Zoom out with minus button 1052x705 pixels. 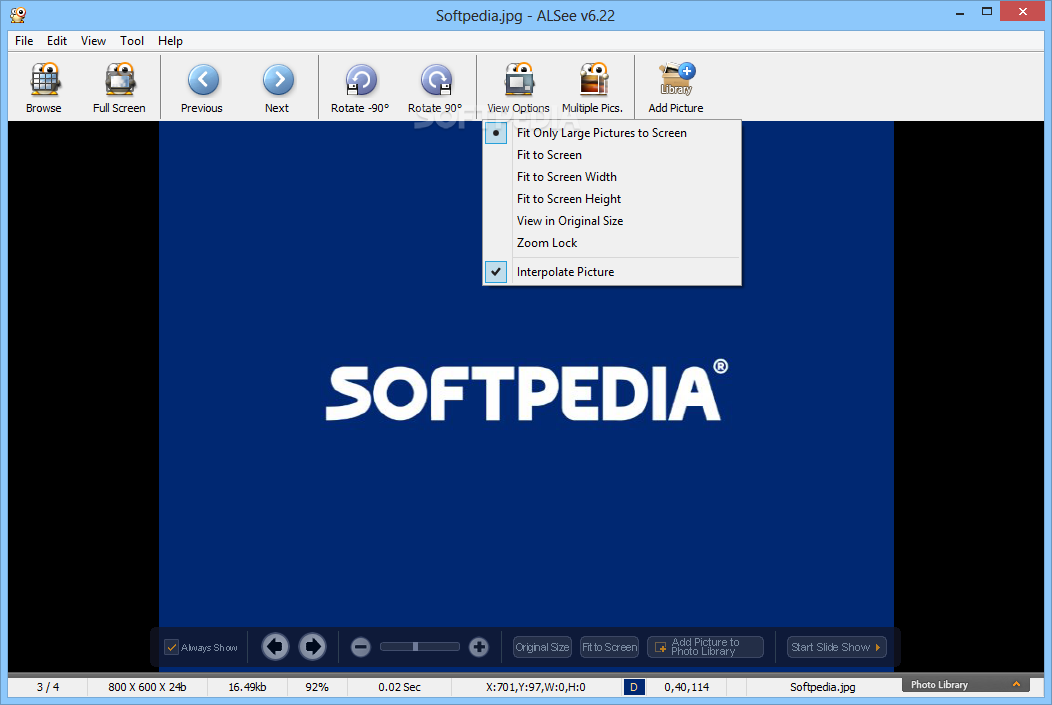coord(361,647)
